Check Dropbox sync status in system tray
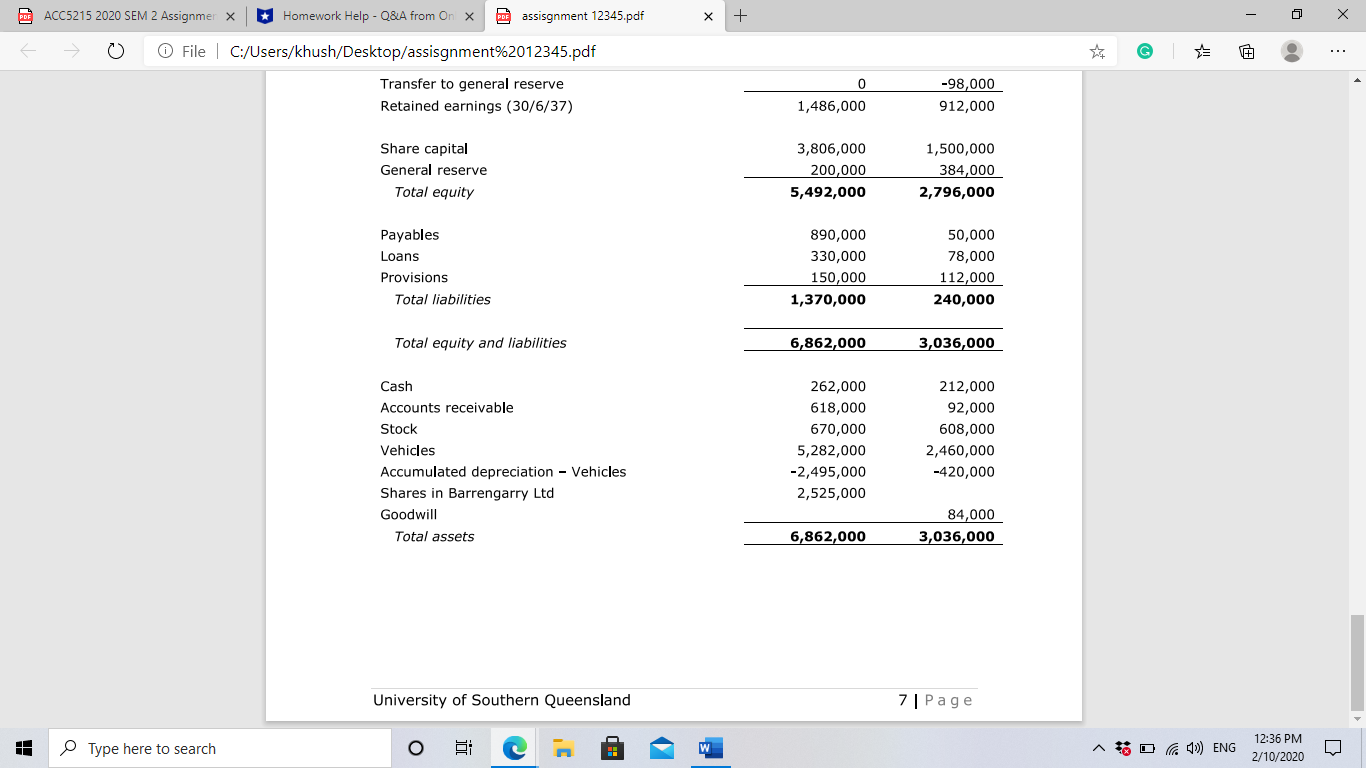The height and width of the screenshot is (768, 1366). (x=1122, y=746)
